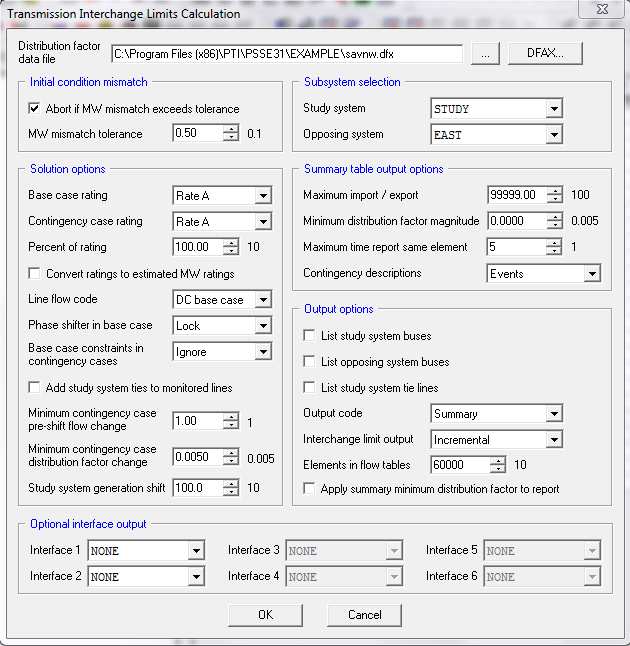Screen dimensions: 630x646
Task: Decrease Maximum time report same element
Action: pos(553,251)
